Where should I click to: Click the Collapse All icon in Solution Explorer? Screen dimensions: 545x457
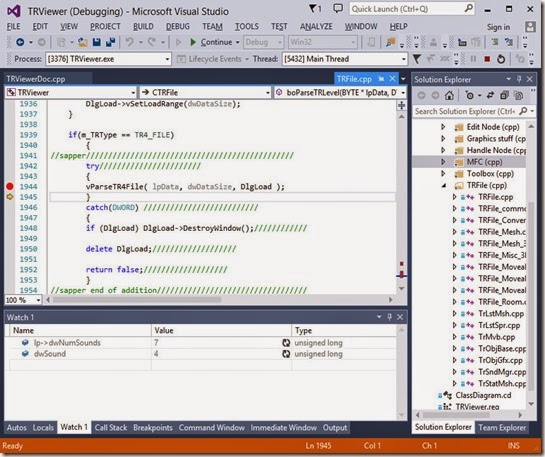504,95
